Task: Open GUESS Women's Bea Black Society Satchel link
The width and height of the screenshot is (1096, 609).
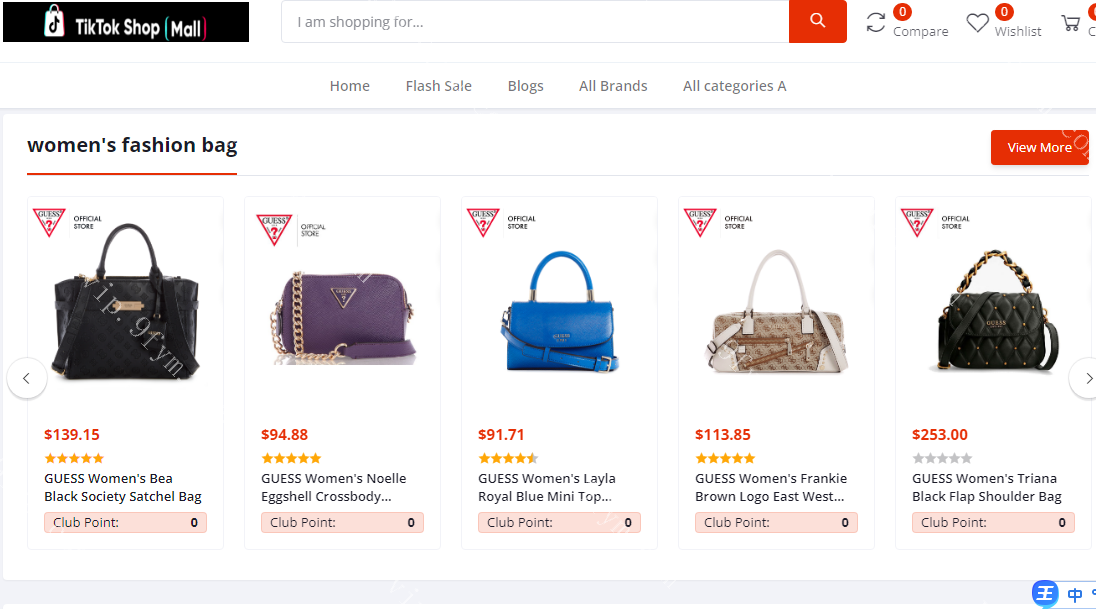Action: click(122, 487)
